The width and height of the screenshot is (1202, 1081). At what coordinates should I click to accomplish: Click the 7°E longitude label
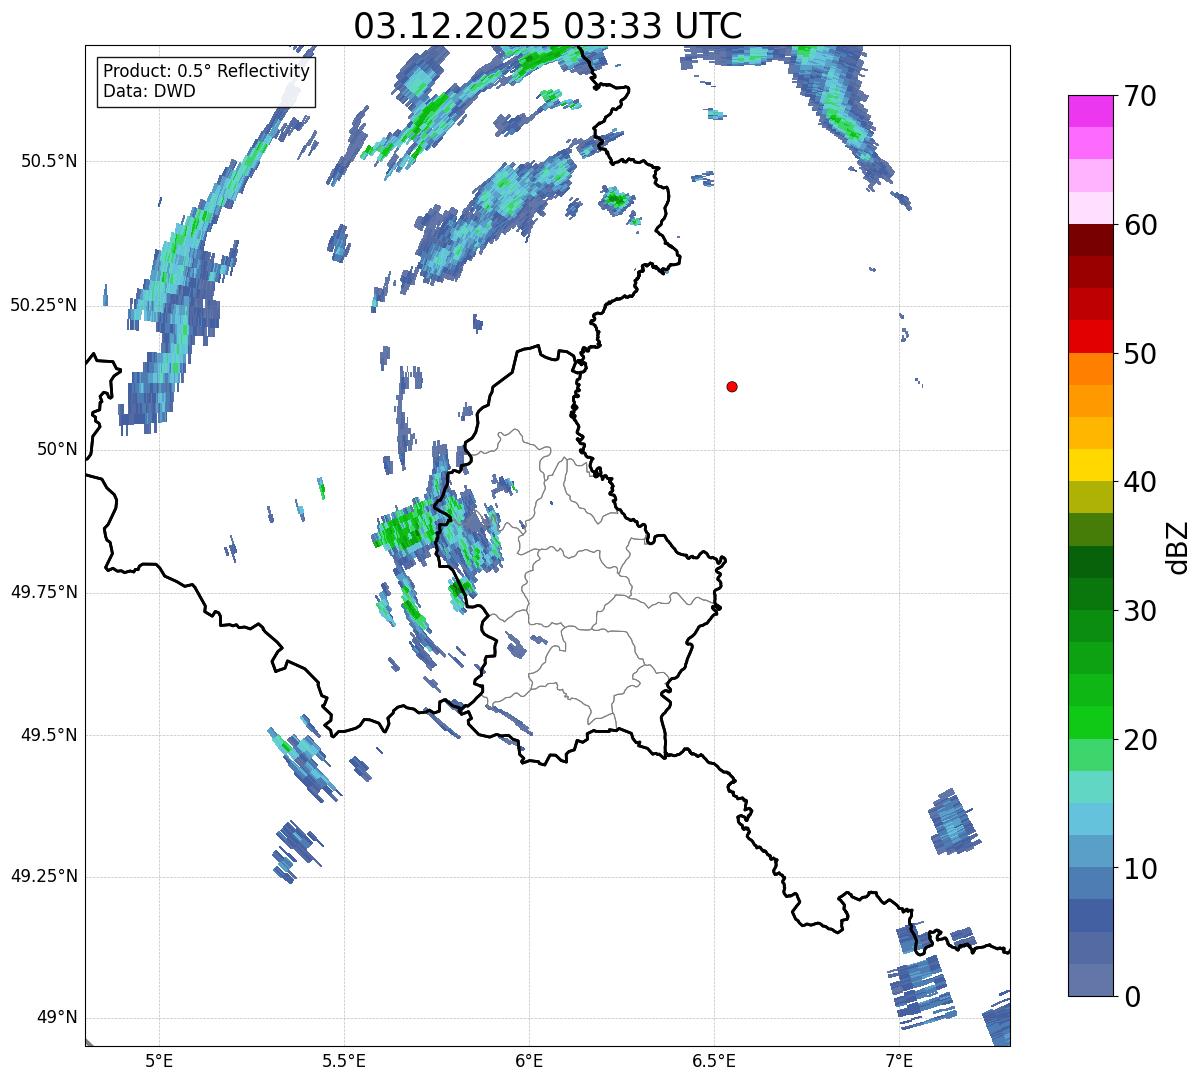click(x=899, y=1060)
